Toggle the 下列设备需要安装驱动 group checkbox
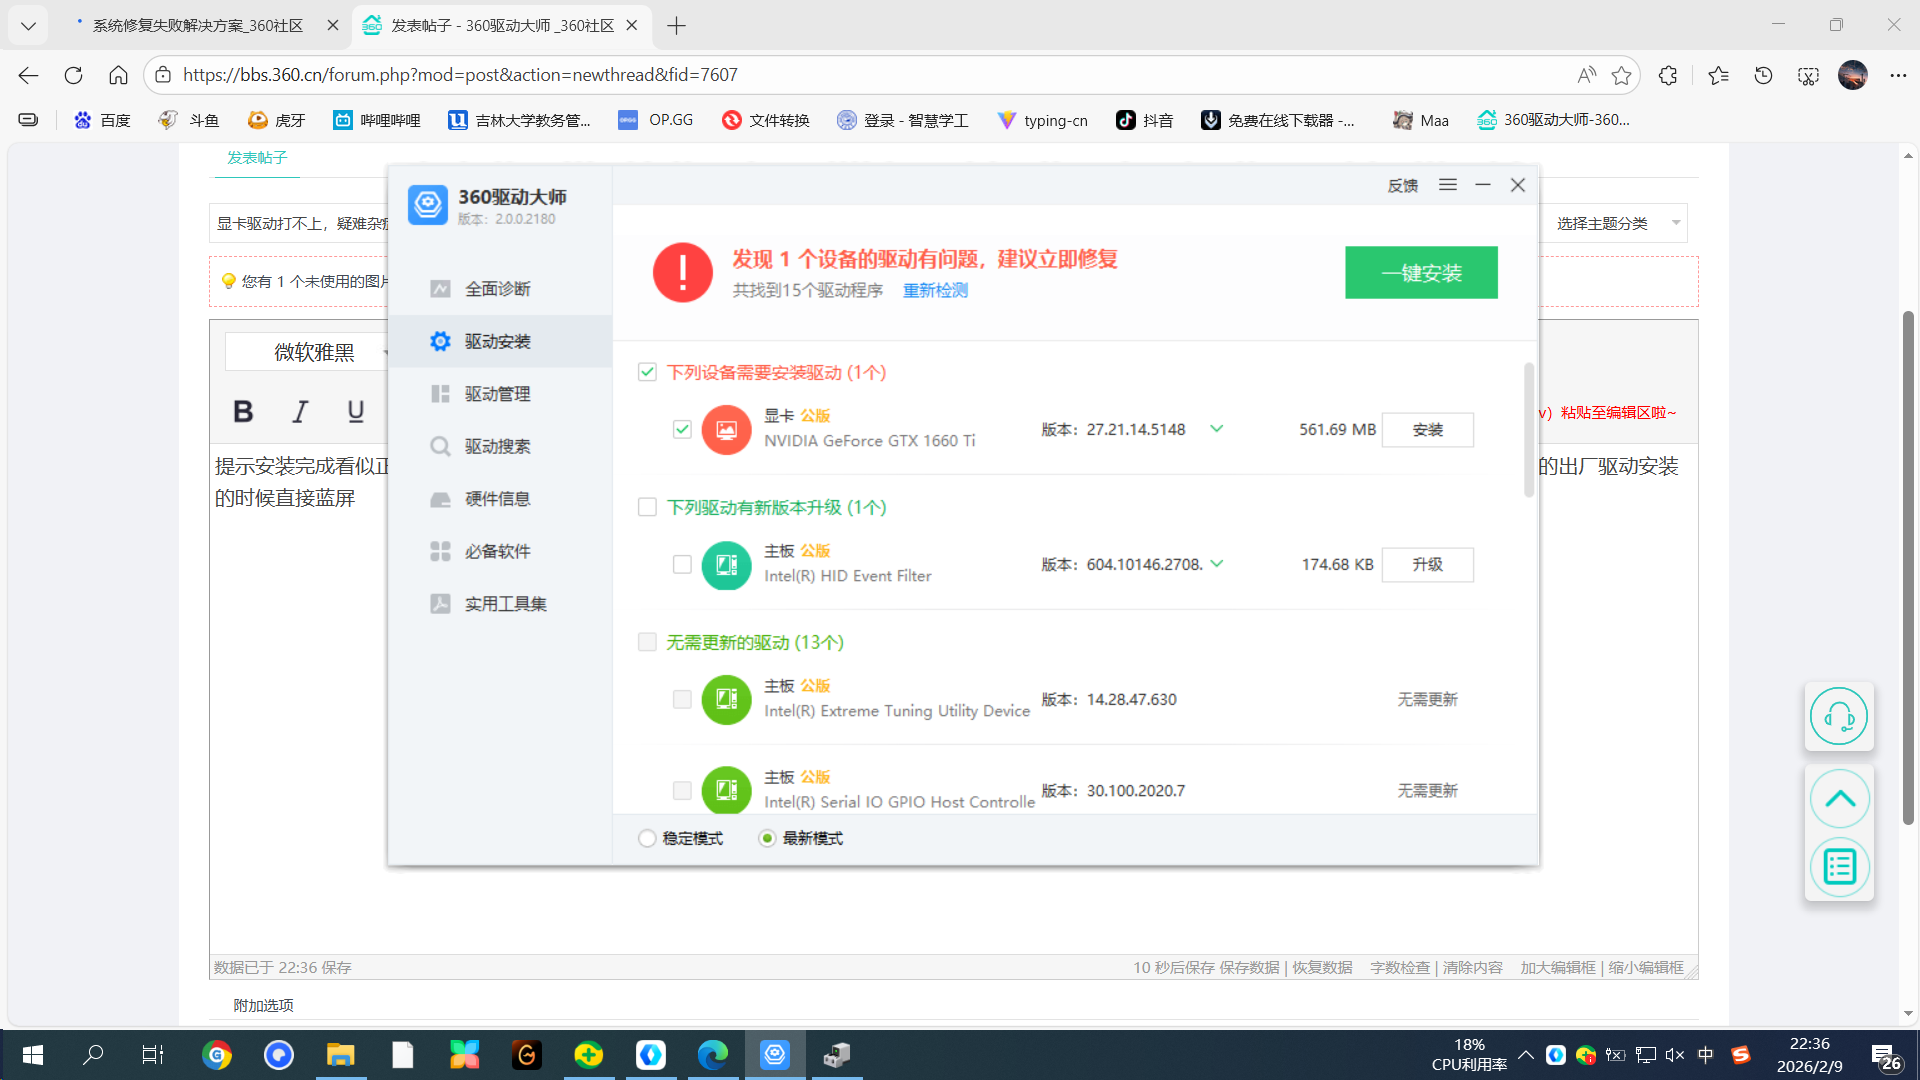The width and height of the screenshot is (1920, 1080). click(647, 372)
